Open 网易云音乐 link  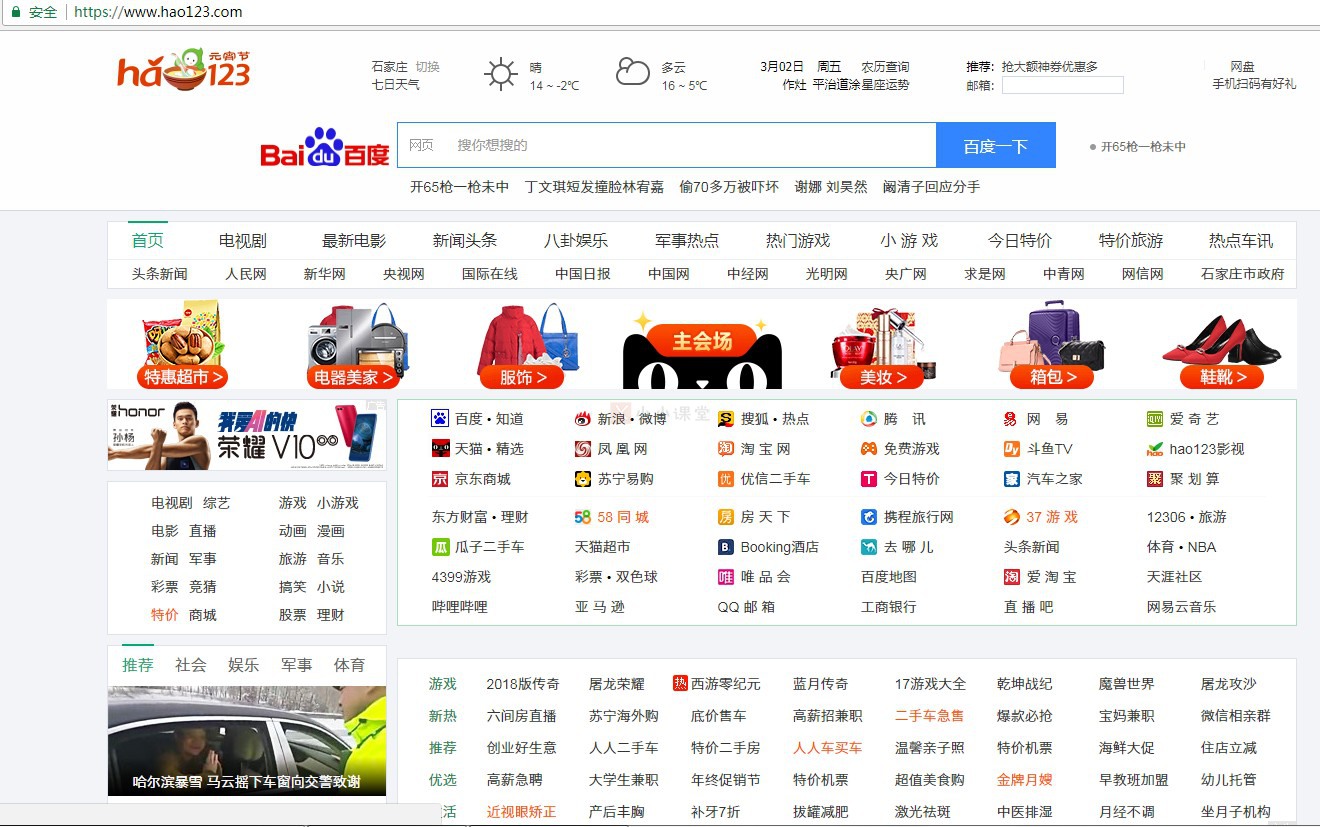click(x=1181, y=607)
